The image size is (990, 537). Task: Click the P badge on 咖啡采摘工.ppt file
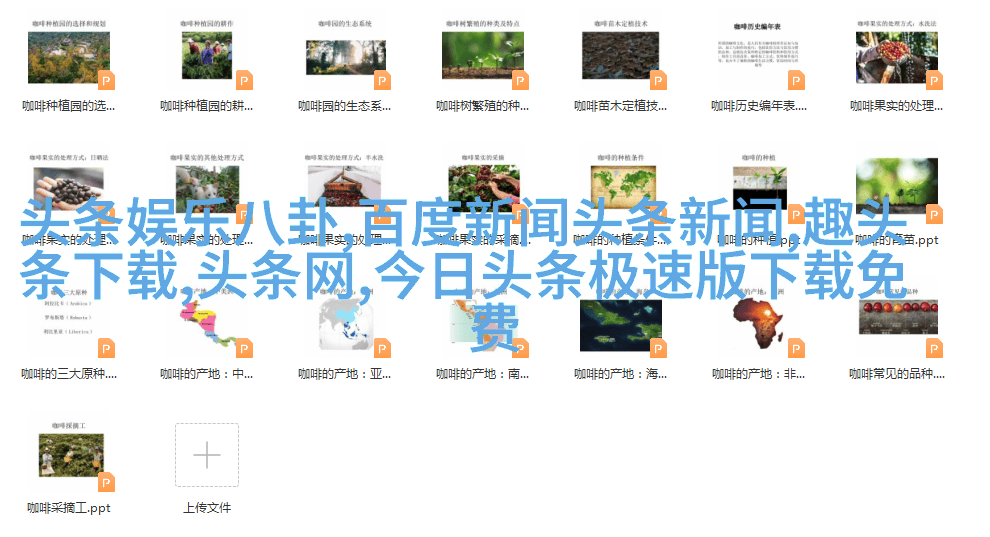click(x=107, y=483)
